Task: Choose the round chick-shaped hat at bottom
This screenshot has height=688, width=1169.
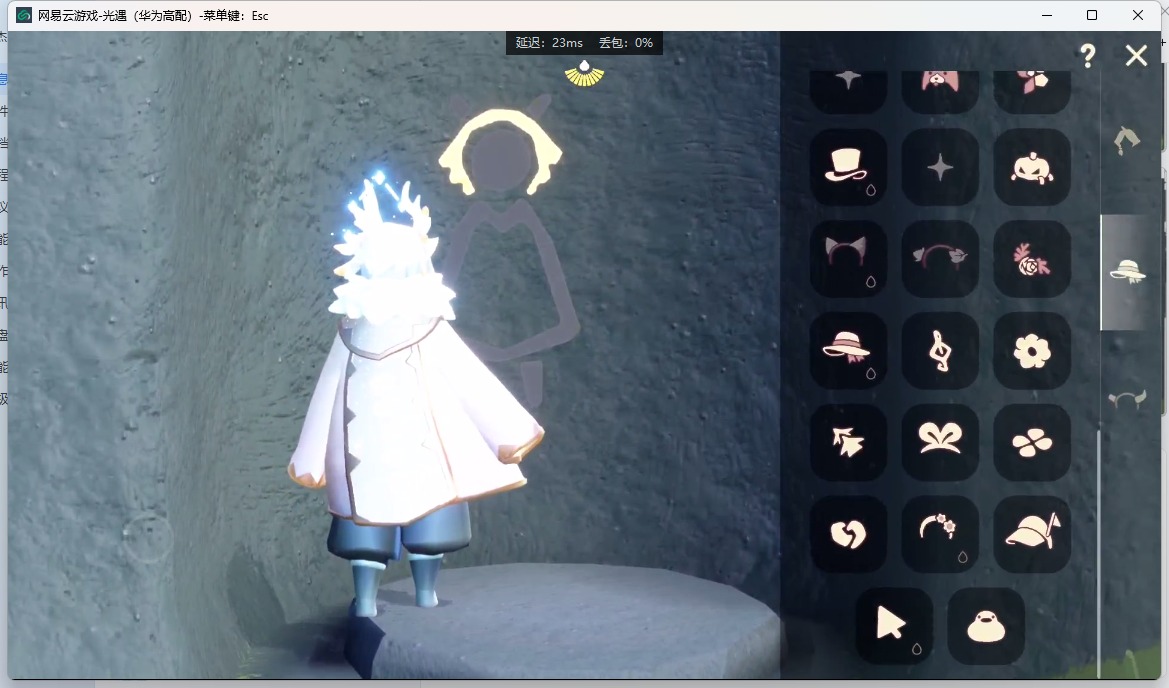Action: click(986, 625)
